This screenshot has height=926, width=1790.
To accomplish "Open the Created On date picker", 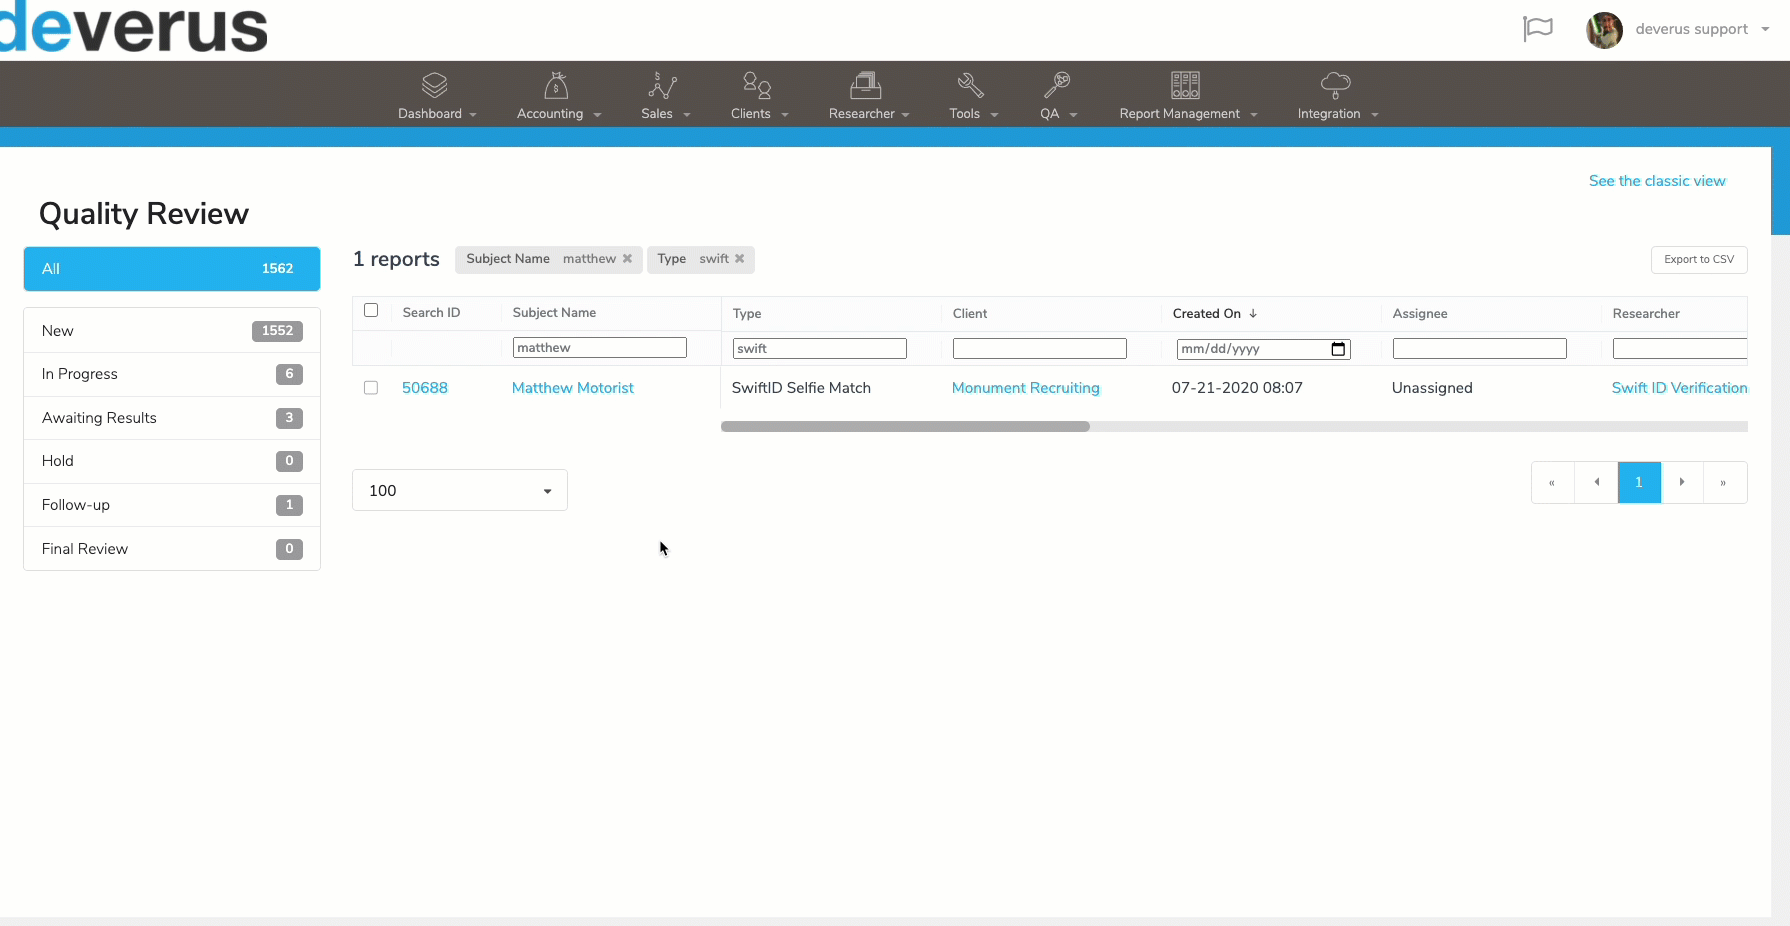I will [1338, 349].
